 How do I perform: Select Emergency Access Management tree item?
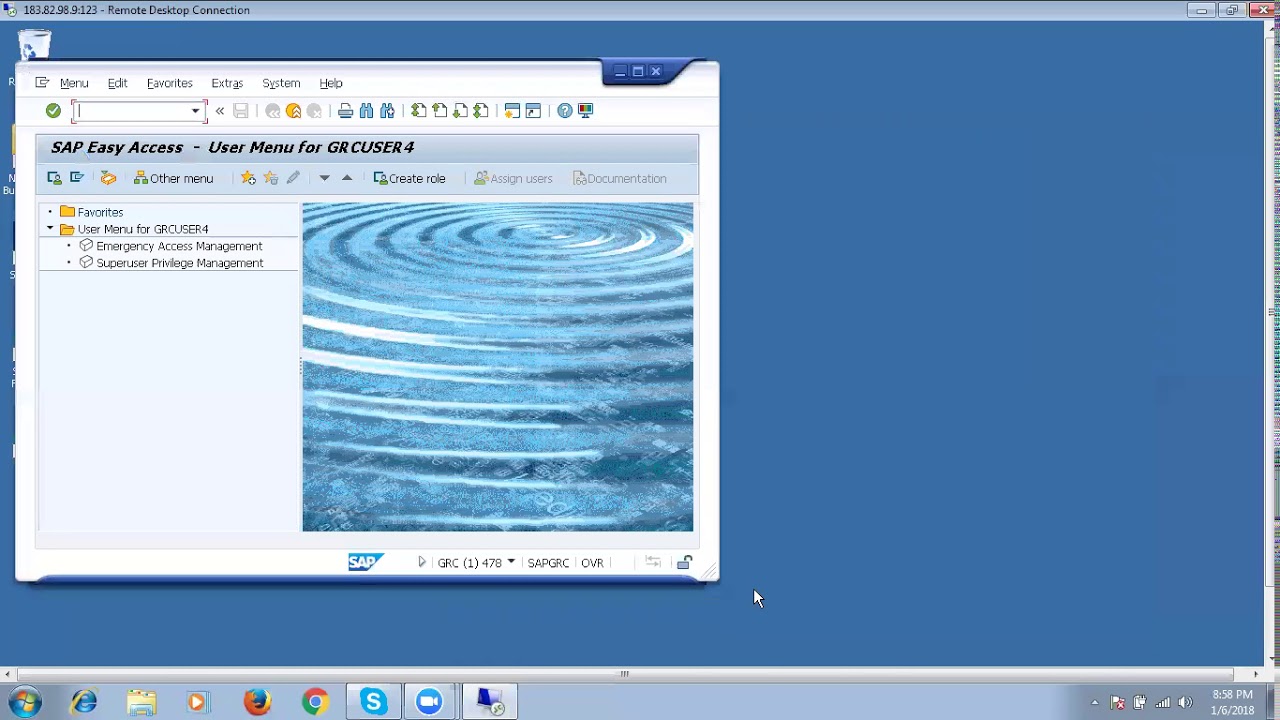pyautogui.click(x=179, y=246)
